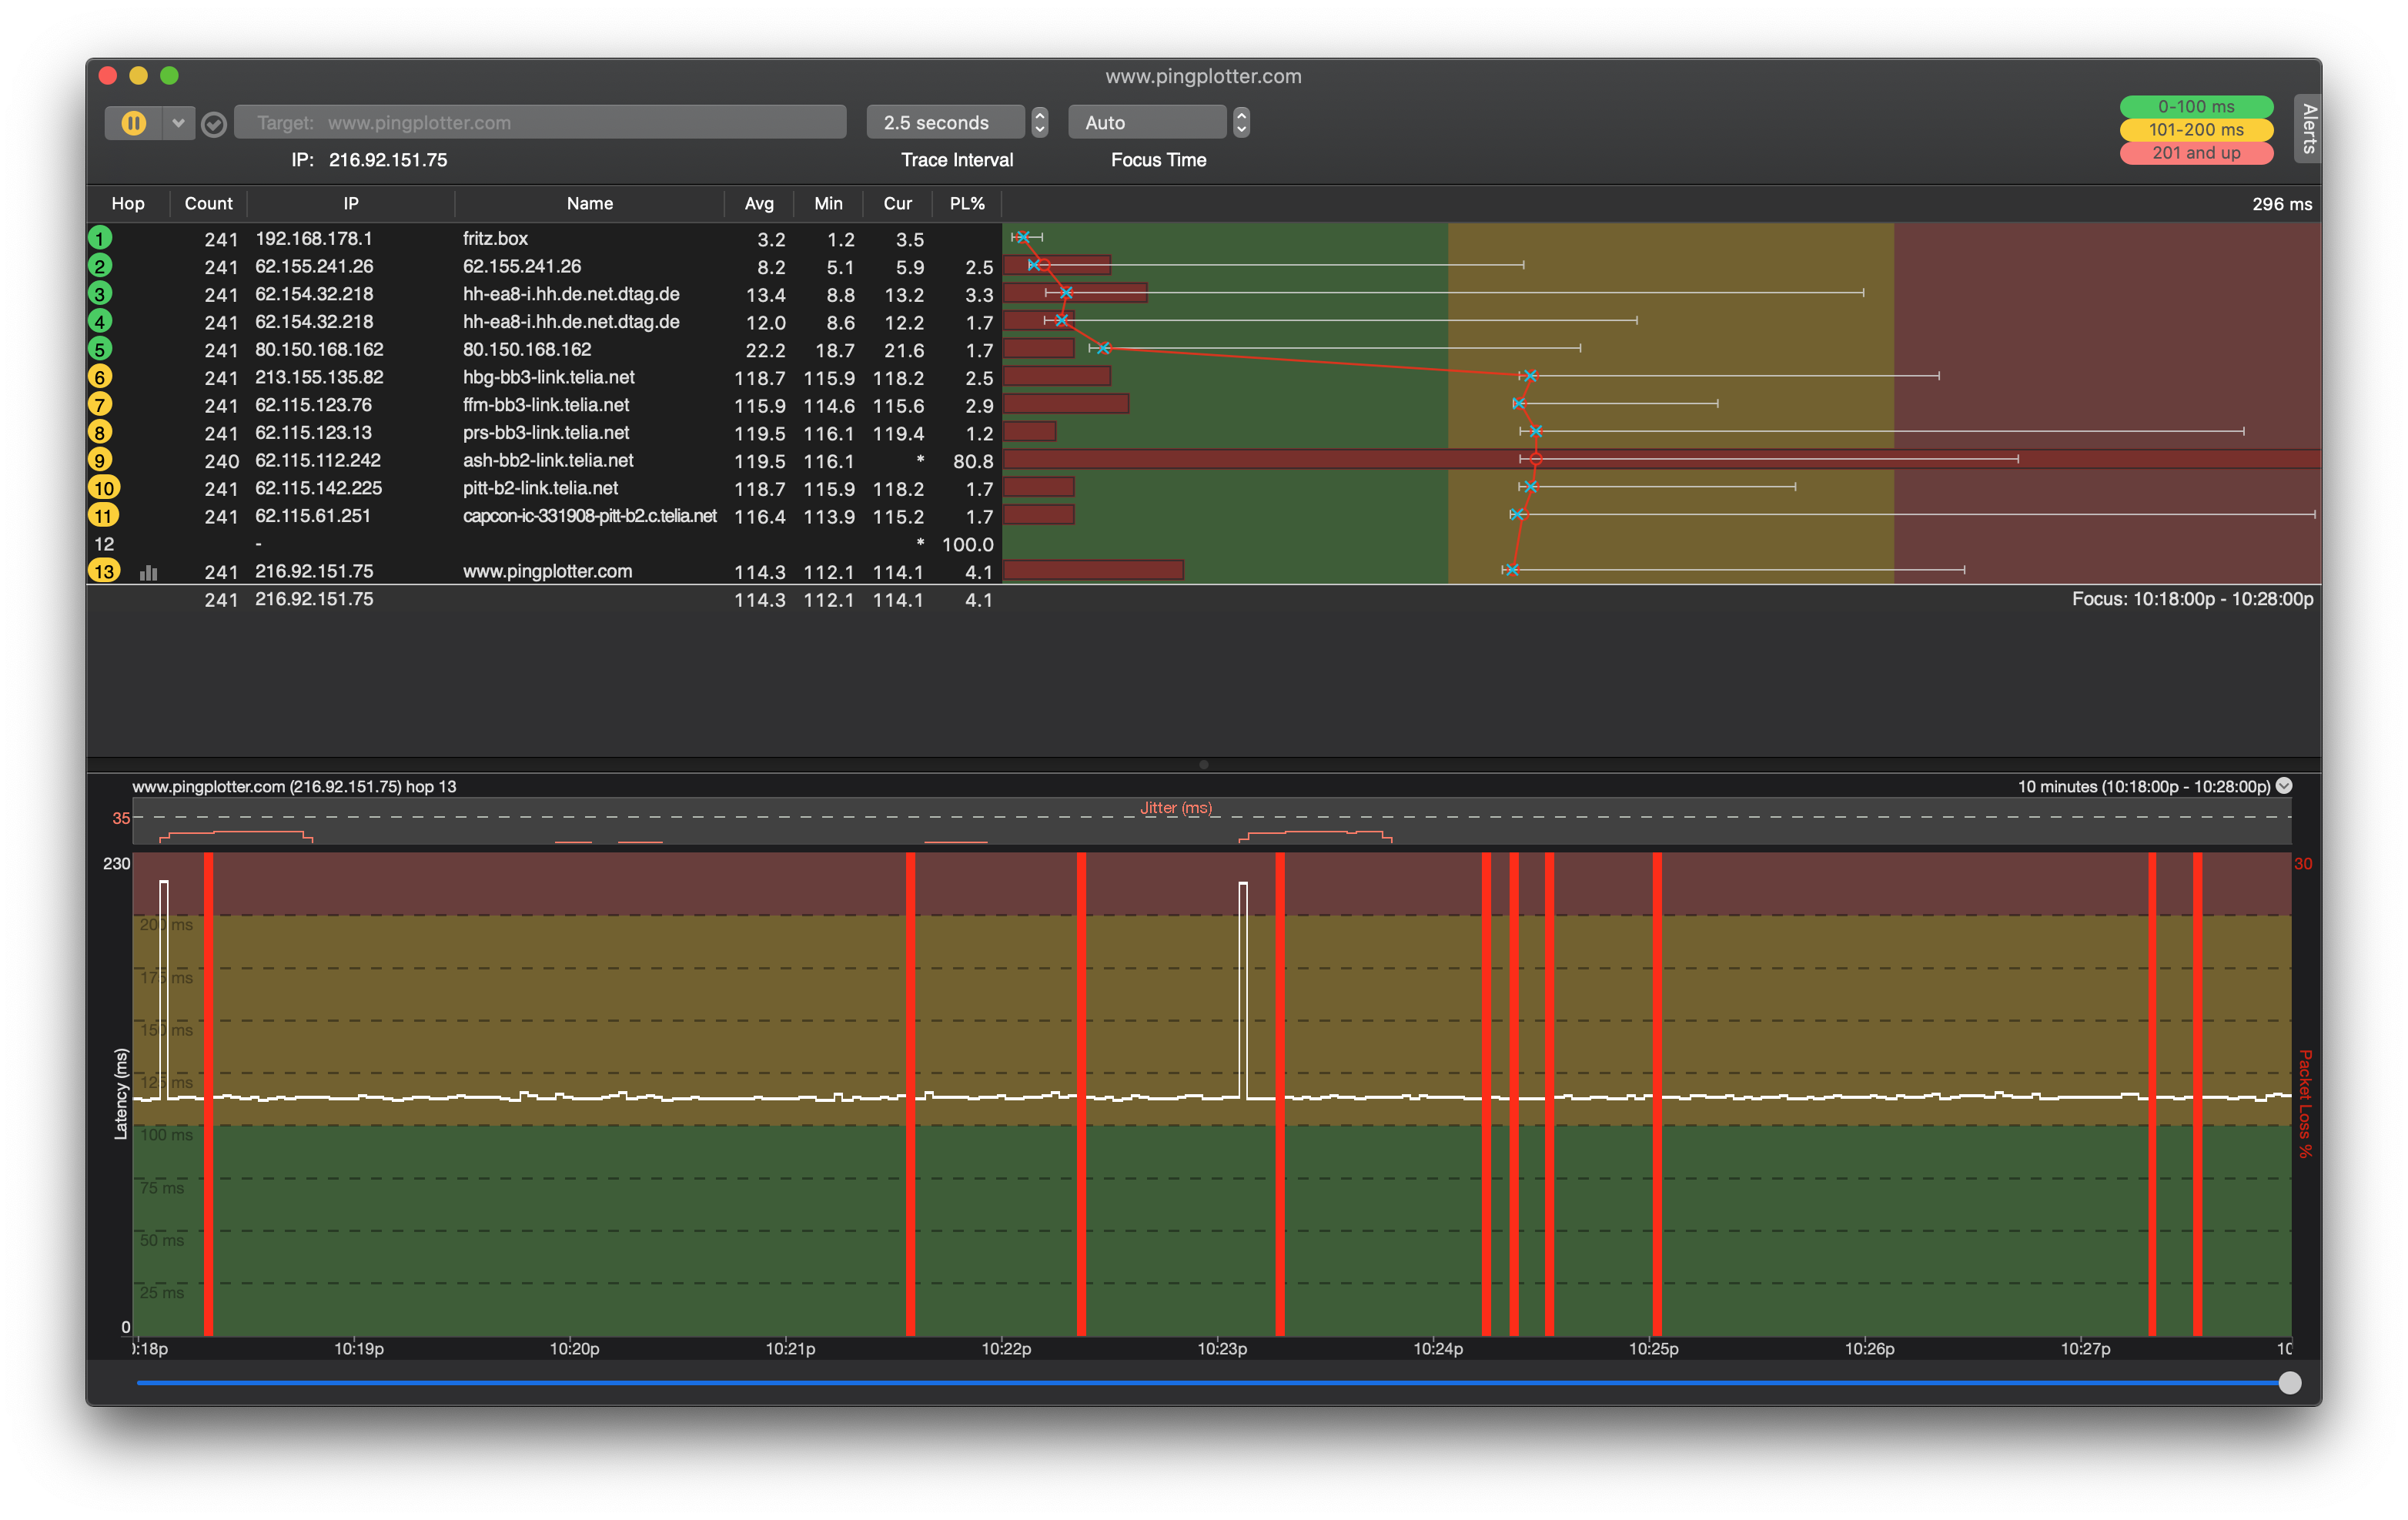Screen dimensions: 2408x1520
Task: Select the capcon-ic-331908-pitt-b2.c.telia.net row name
Action: [x=589, y=516]
